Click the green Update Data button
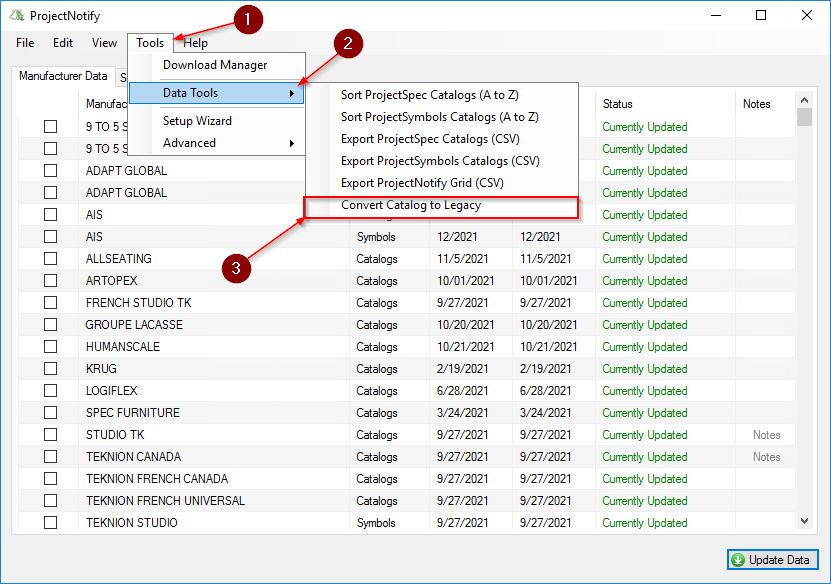This screenshot has height=584, width=831. (x=773, y=560)
